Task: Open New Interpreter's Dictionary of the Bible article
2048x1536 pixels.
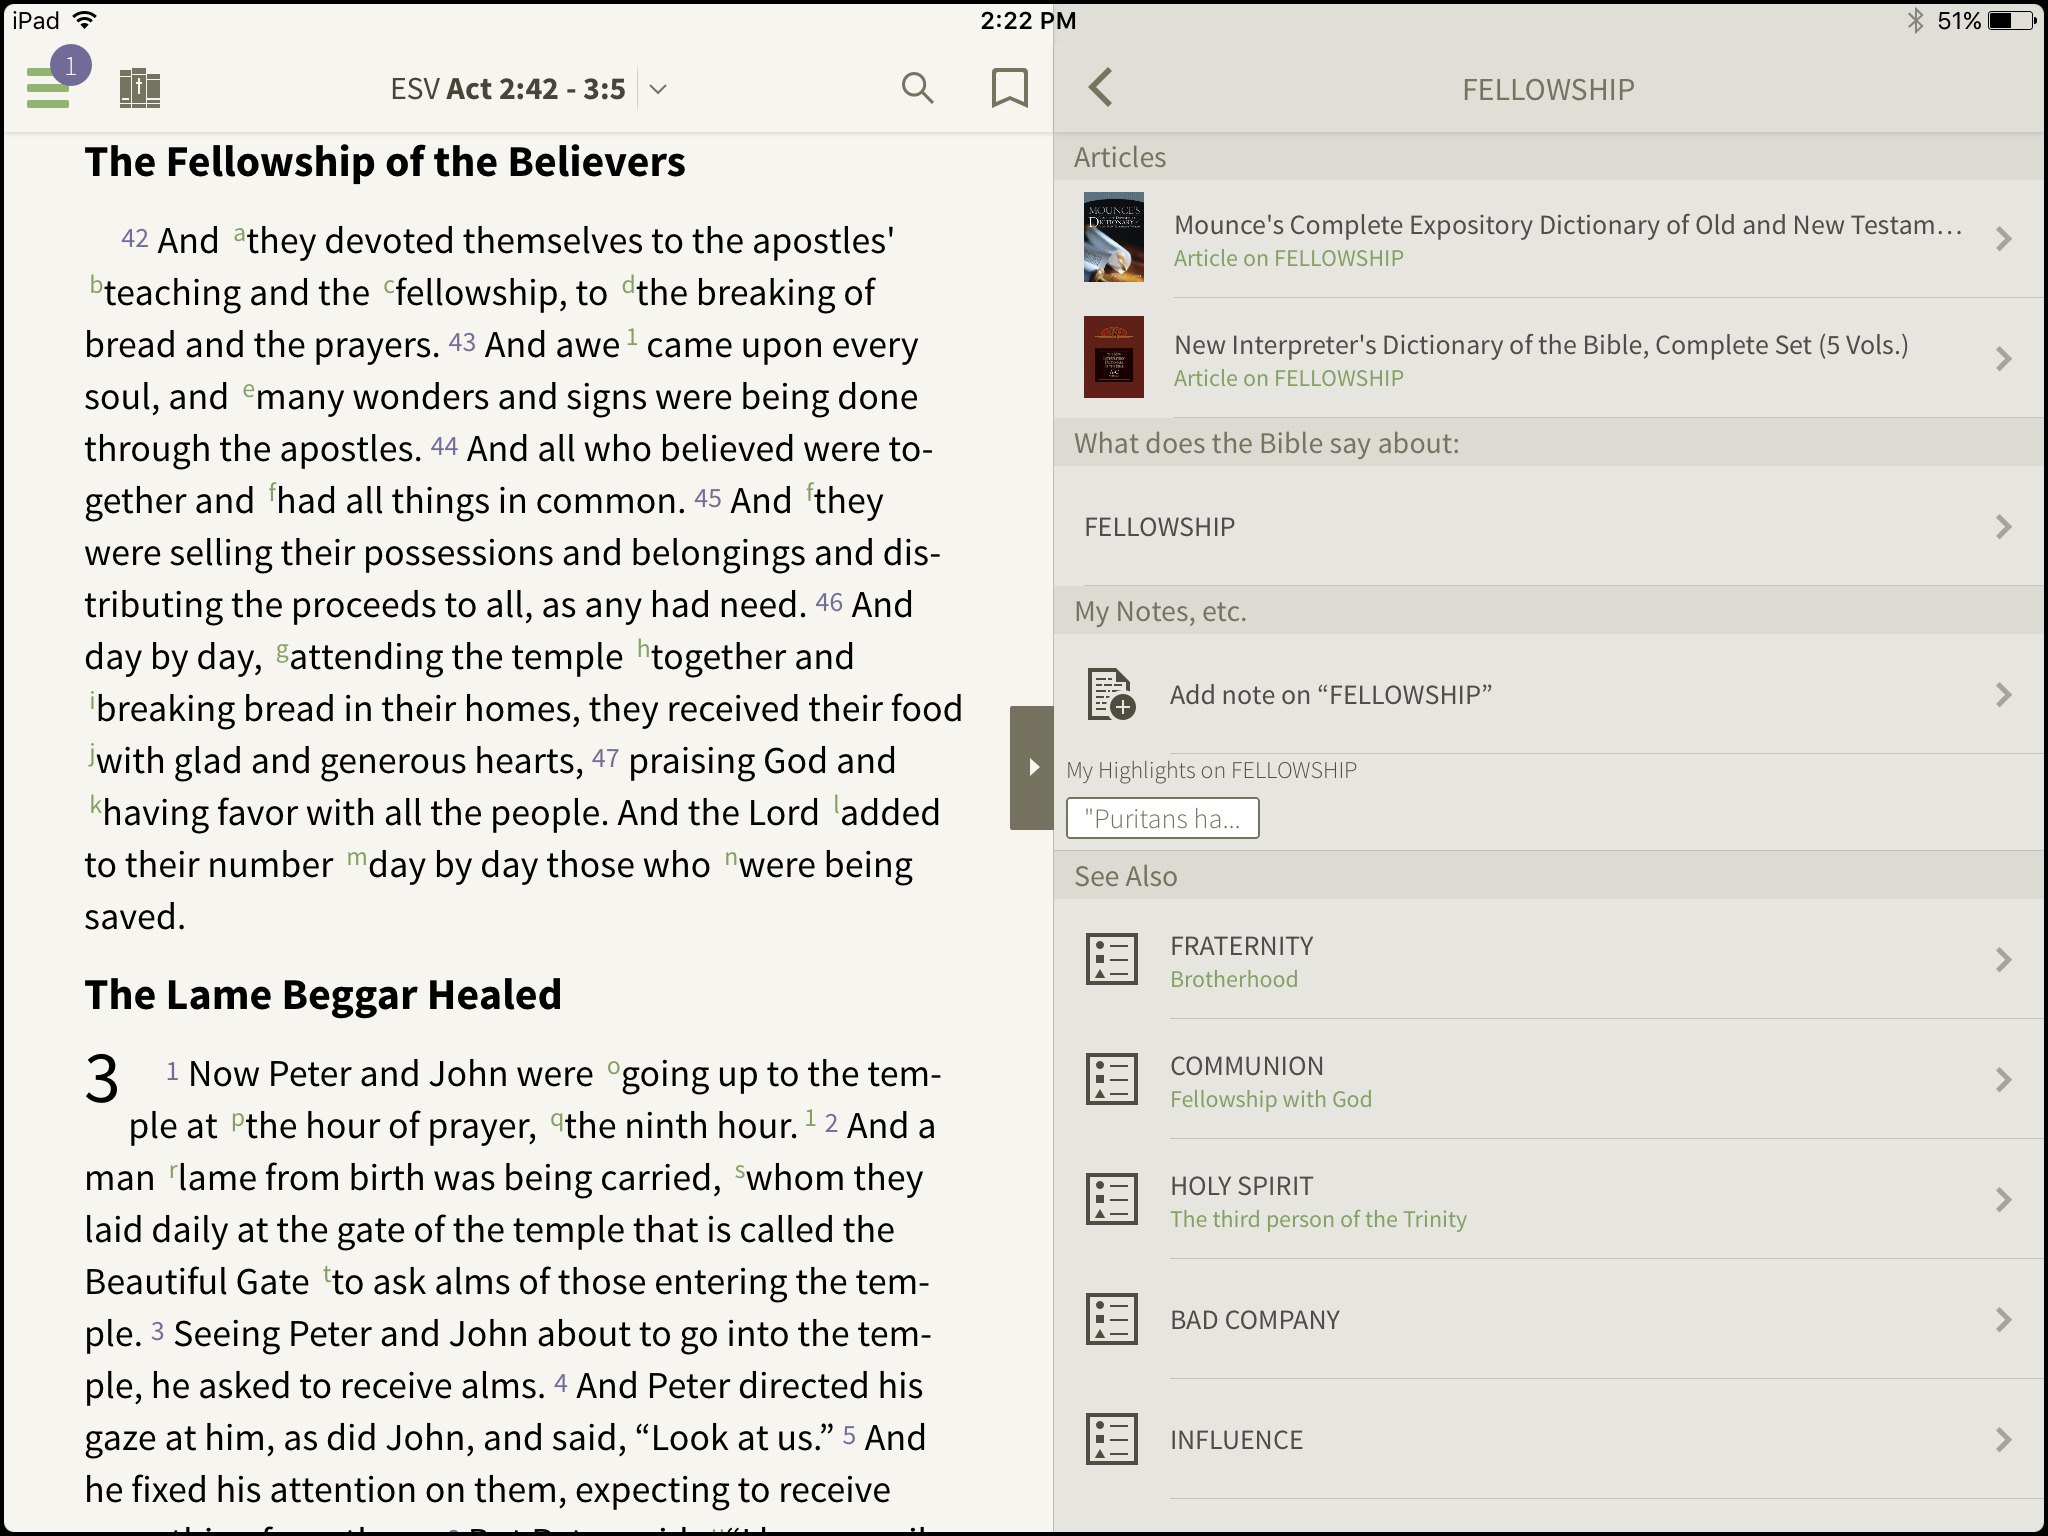Action: (1549, 359)
